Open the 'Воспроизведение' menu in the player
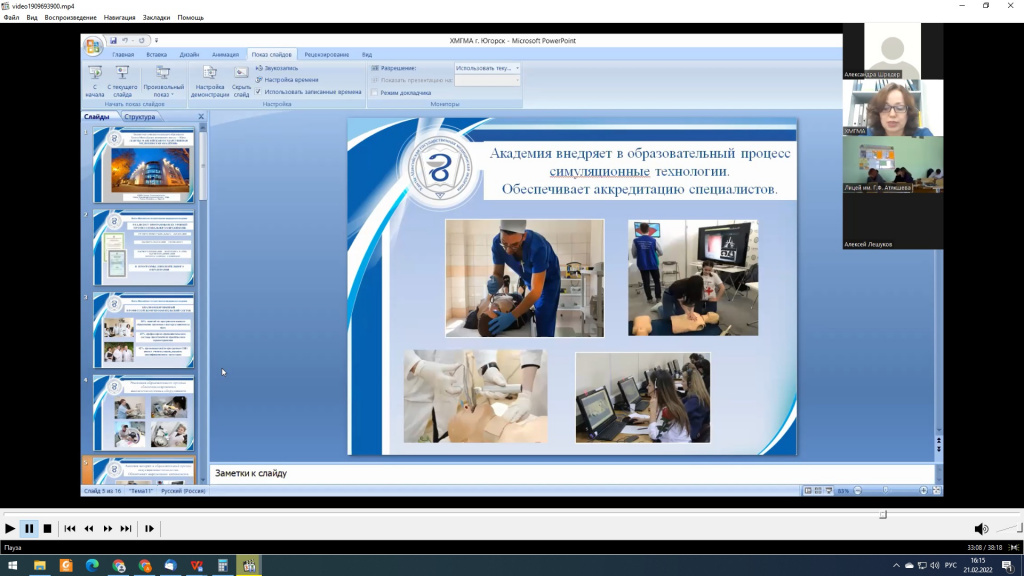1024x576 pixels. (x=71, y=17)
